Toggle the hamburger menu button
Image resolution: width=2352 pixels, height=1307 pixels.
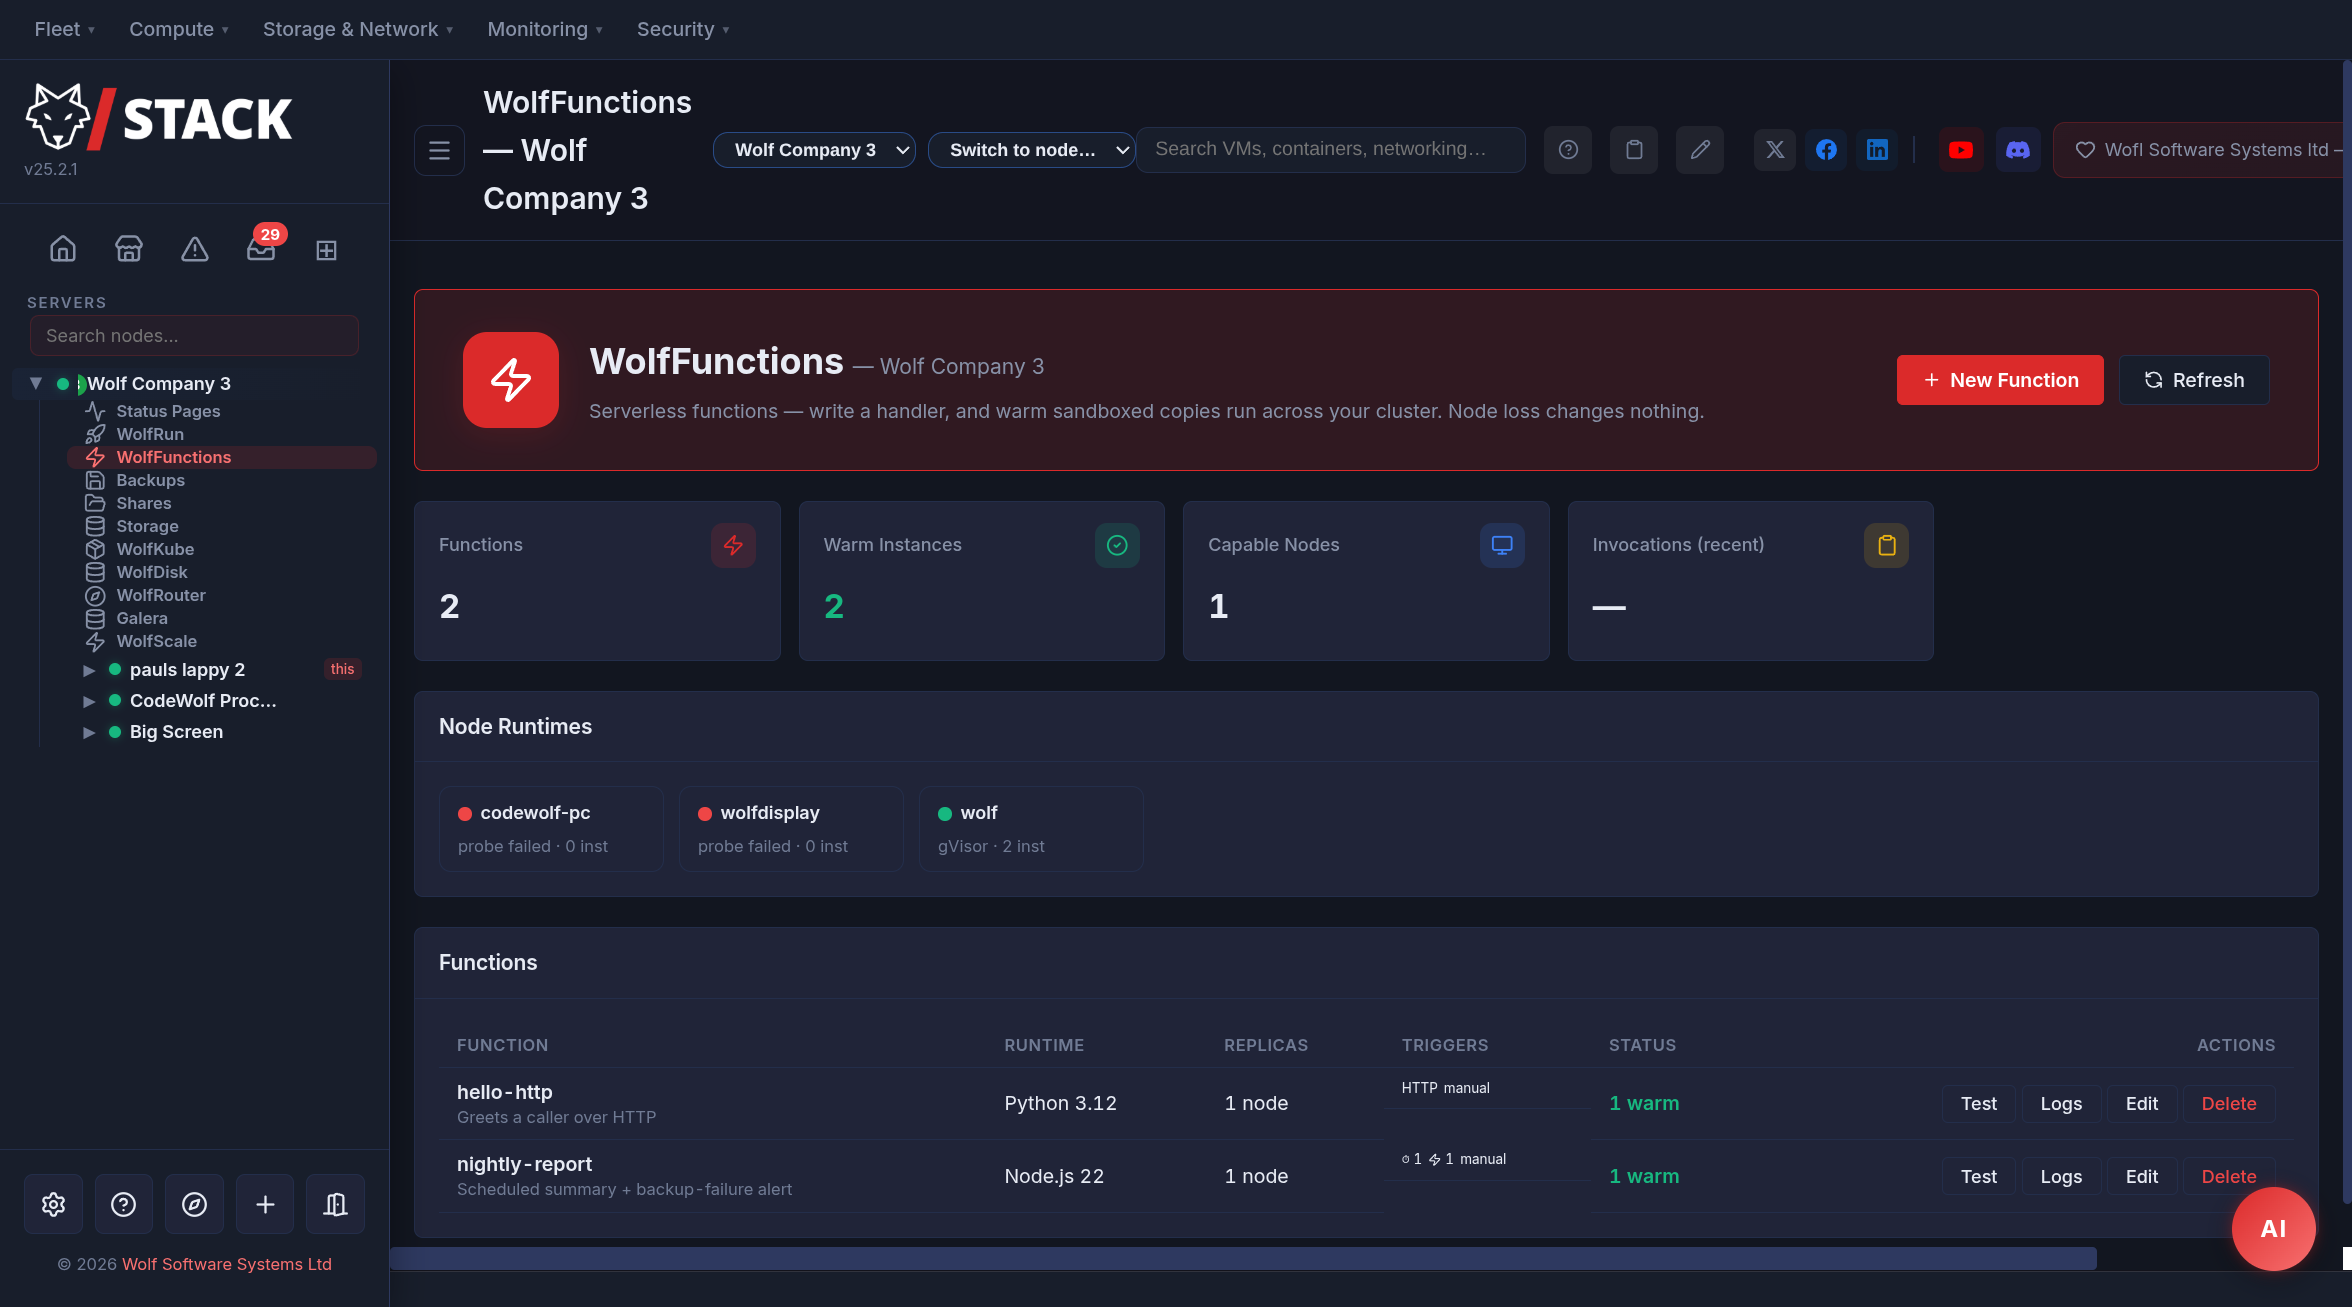439,150
